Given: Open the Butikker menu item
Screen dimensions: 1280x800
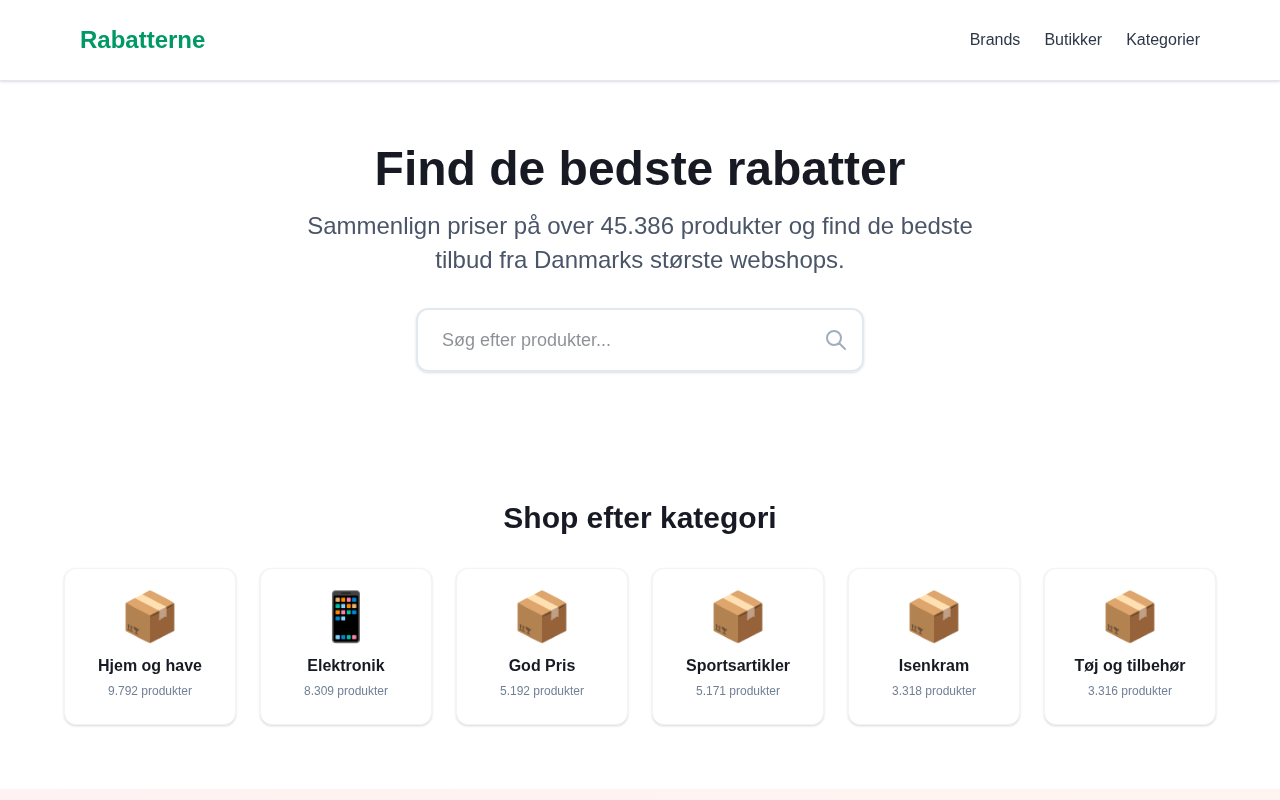Looking at the screenshot, I should [1073, 40].
